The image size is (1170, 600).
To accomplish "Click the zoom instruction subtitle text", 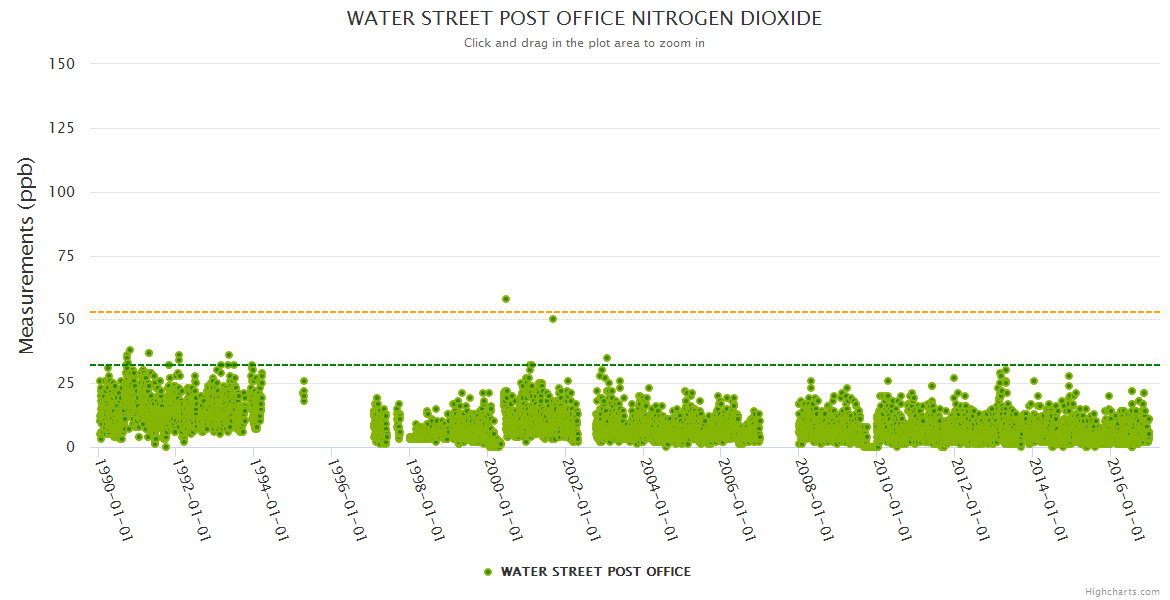I will point(584,43).
